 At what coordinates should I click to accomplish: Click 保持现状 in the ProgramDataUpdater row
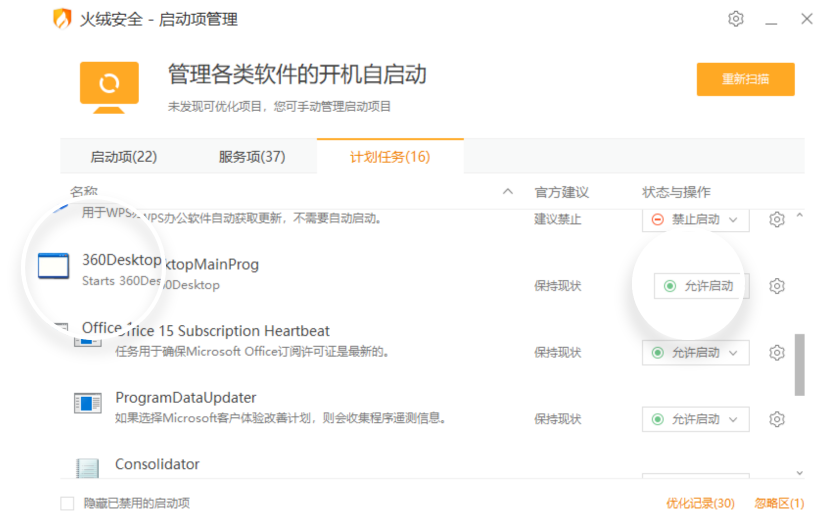pos(558,419)
